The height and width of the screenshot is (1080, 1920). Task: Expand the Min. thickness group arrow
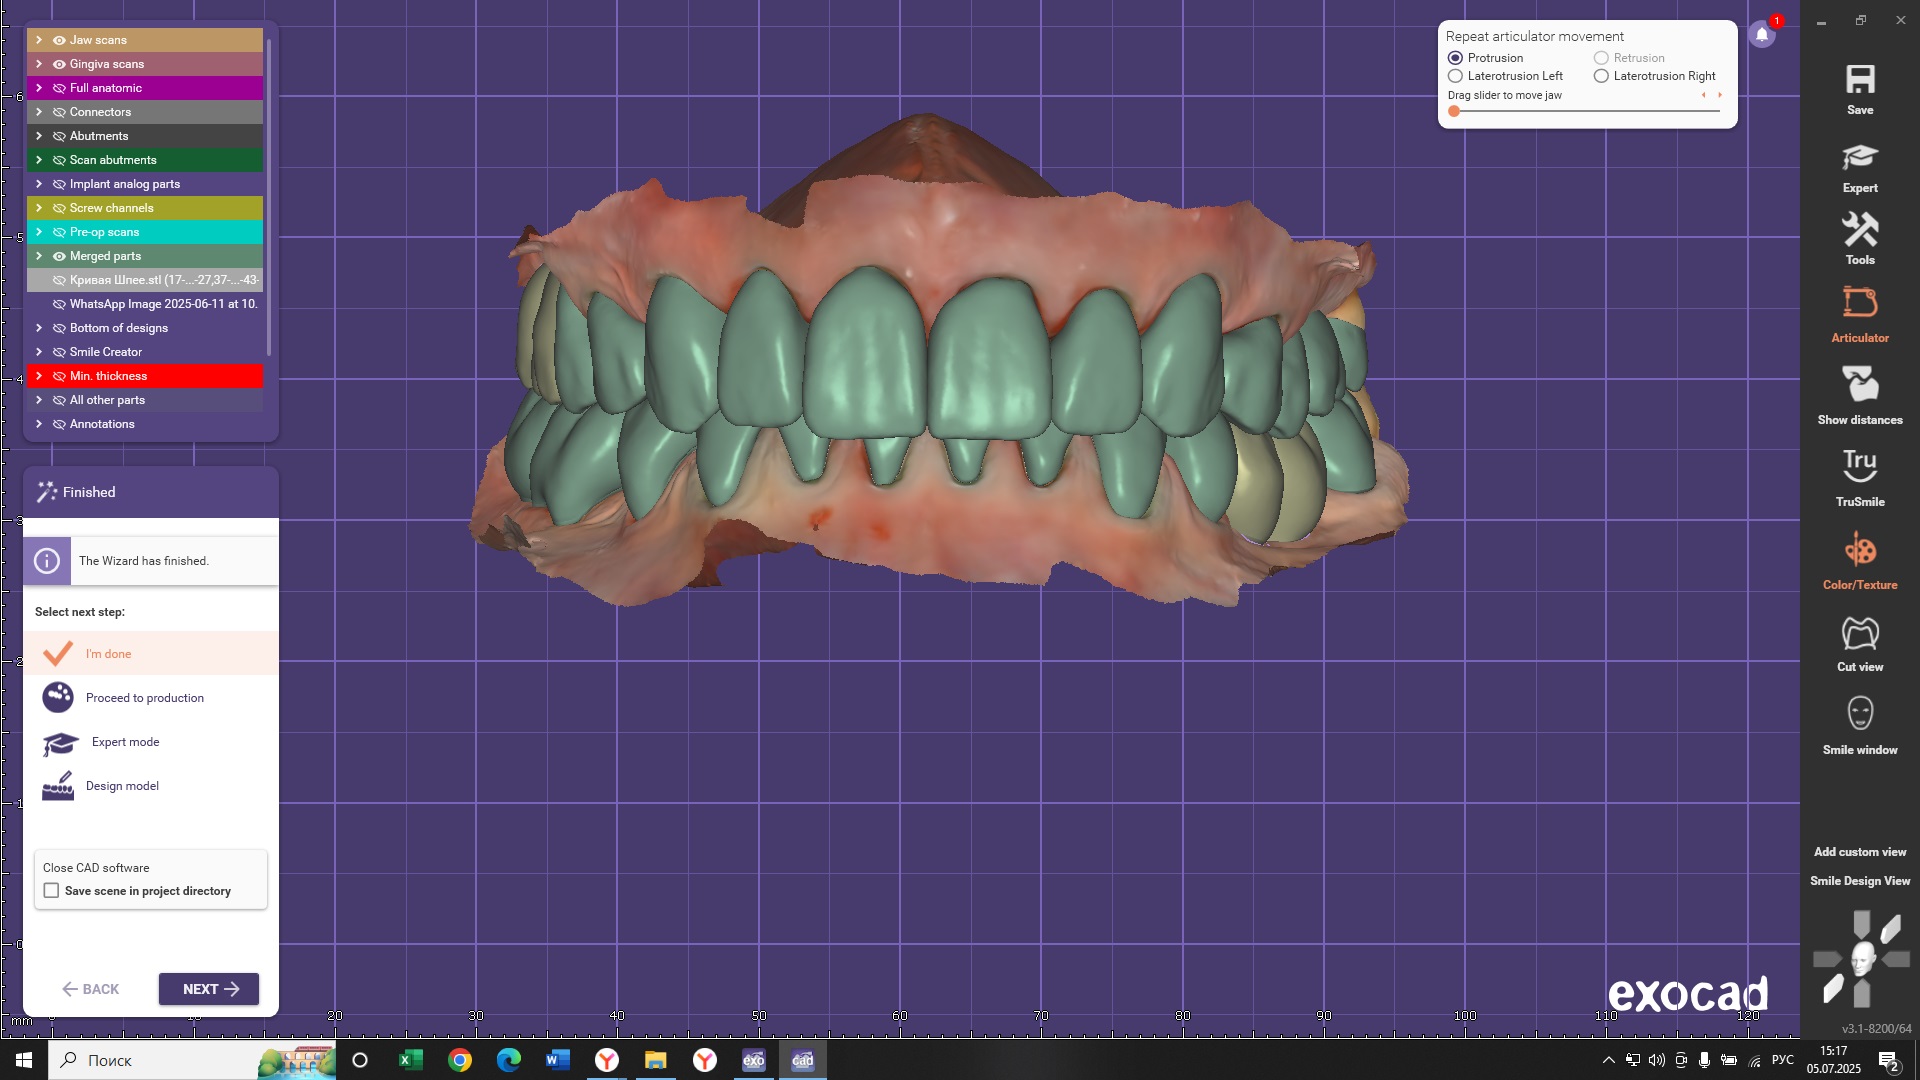click(39, 376)
